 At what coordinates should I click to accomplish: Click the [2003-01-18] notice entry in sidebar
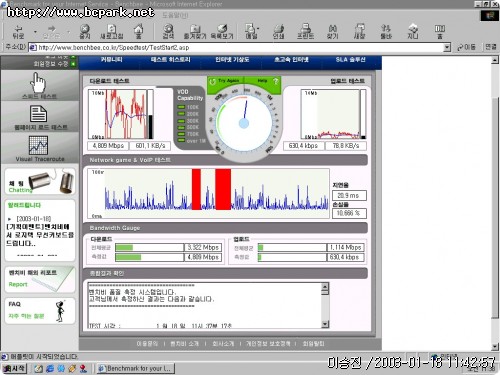tap(34, 219)
